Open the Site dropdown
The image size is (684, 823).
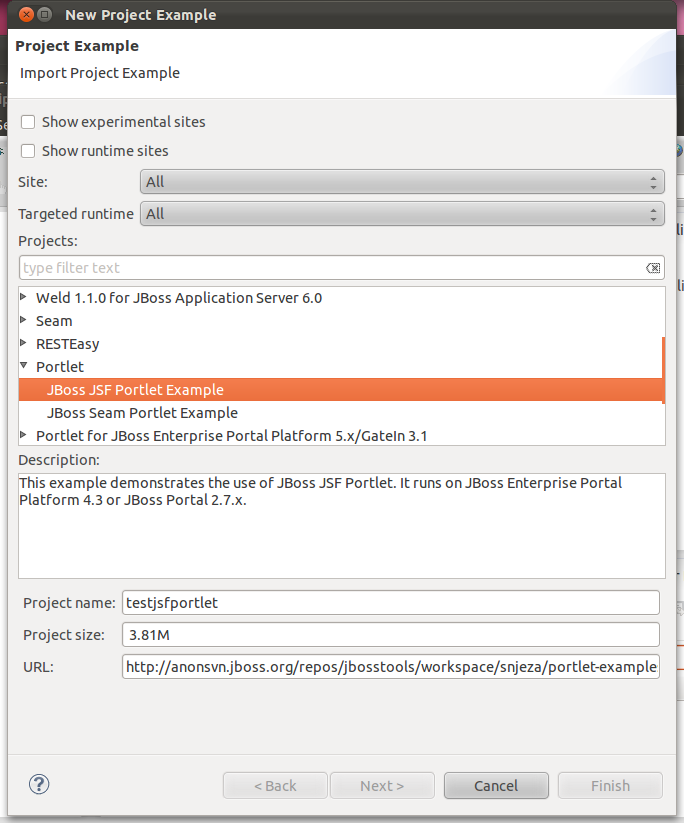(x=402, y=182)
